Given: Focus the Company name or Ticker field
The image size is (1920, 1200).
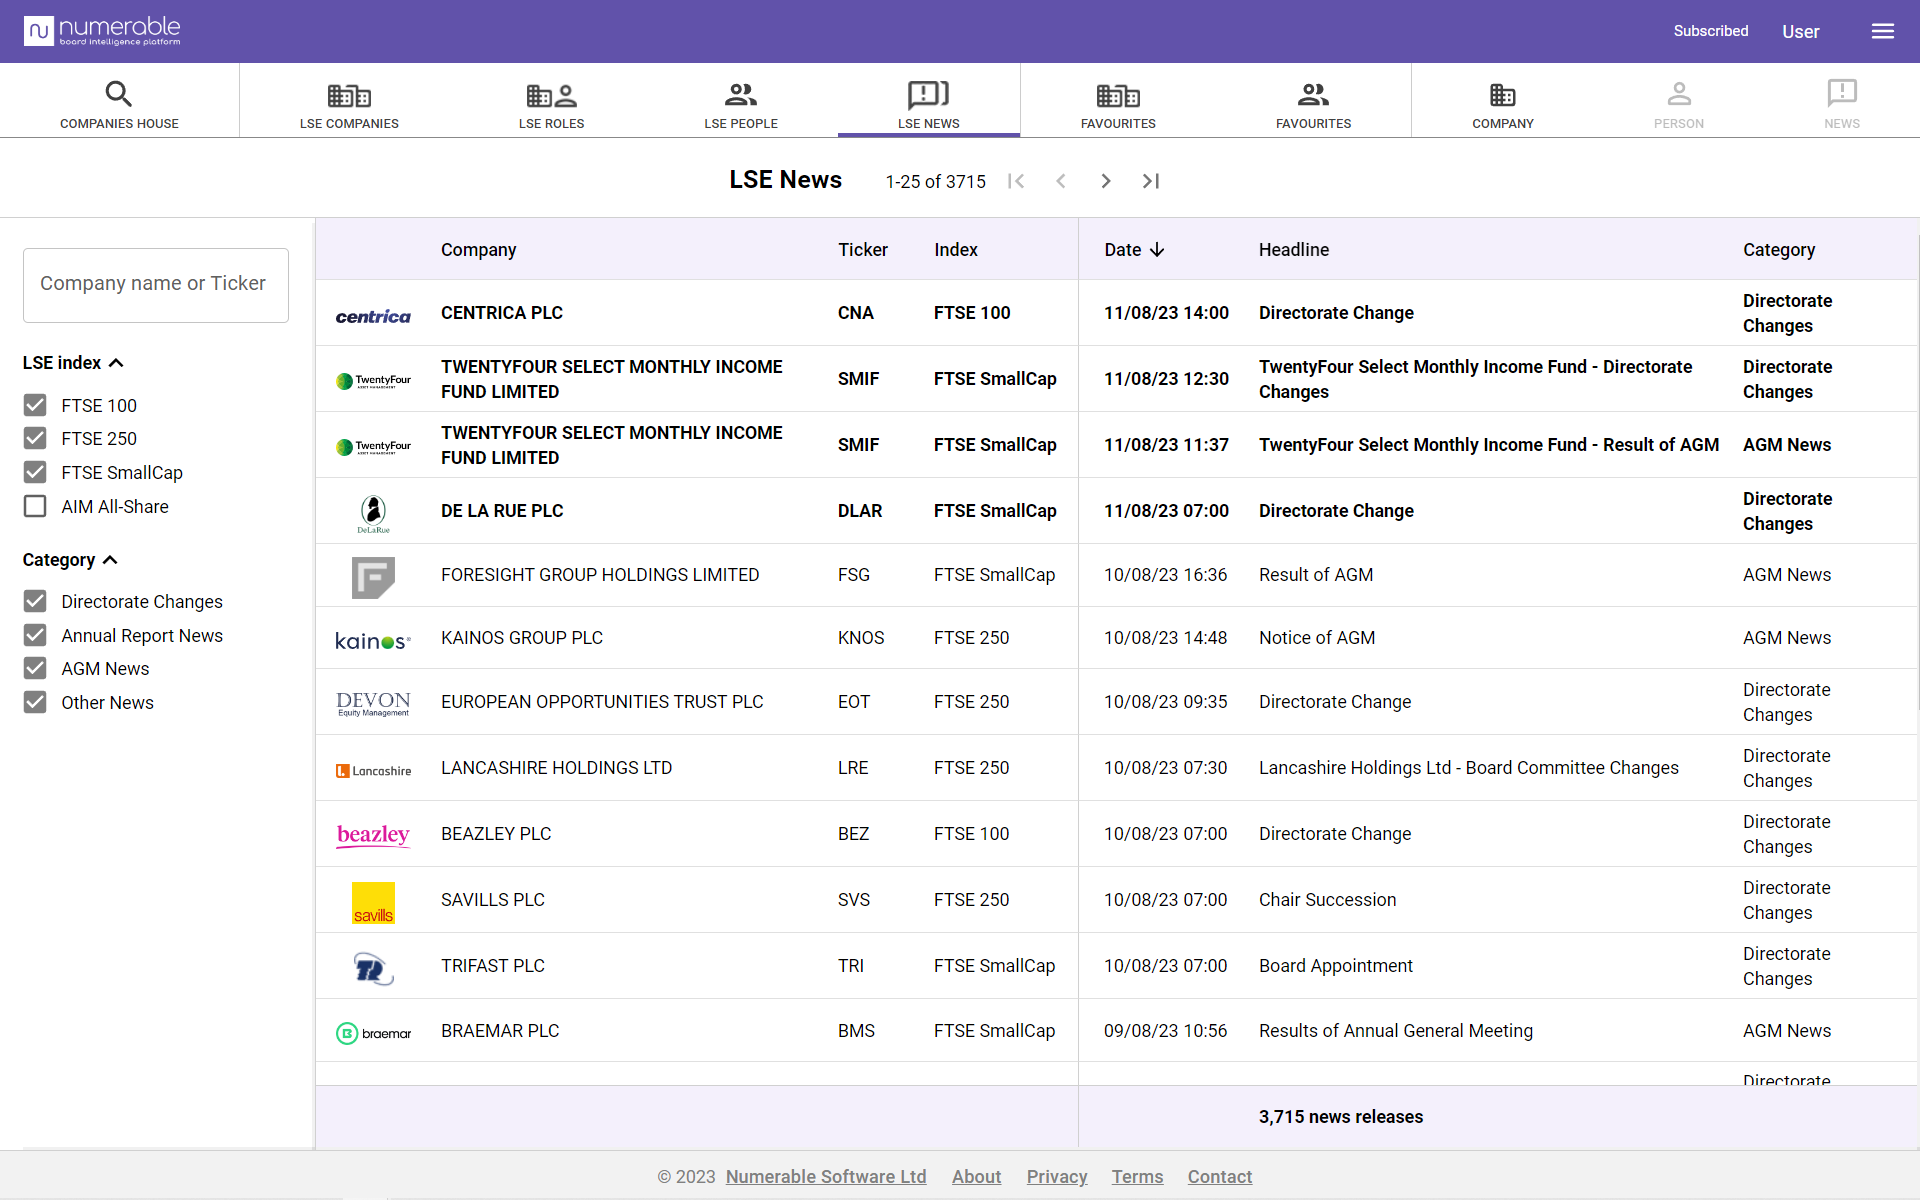Looking at the screenshot, I should pos(156,285).
